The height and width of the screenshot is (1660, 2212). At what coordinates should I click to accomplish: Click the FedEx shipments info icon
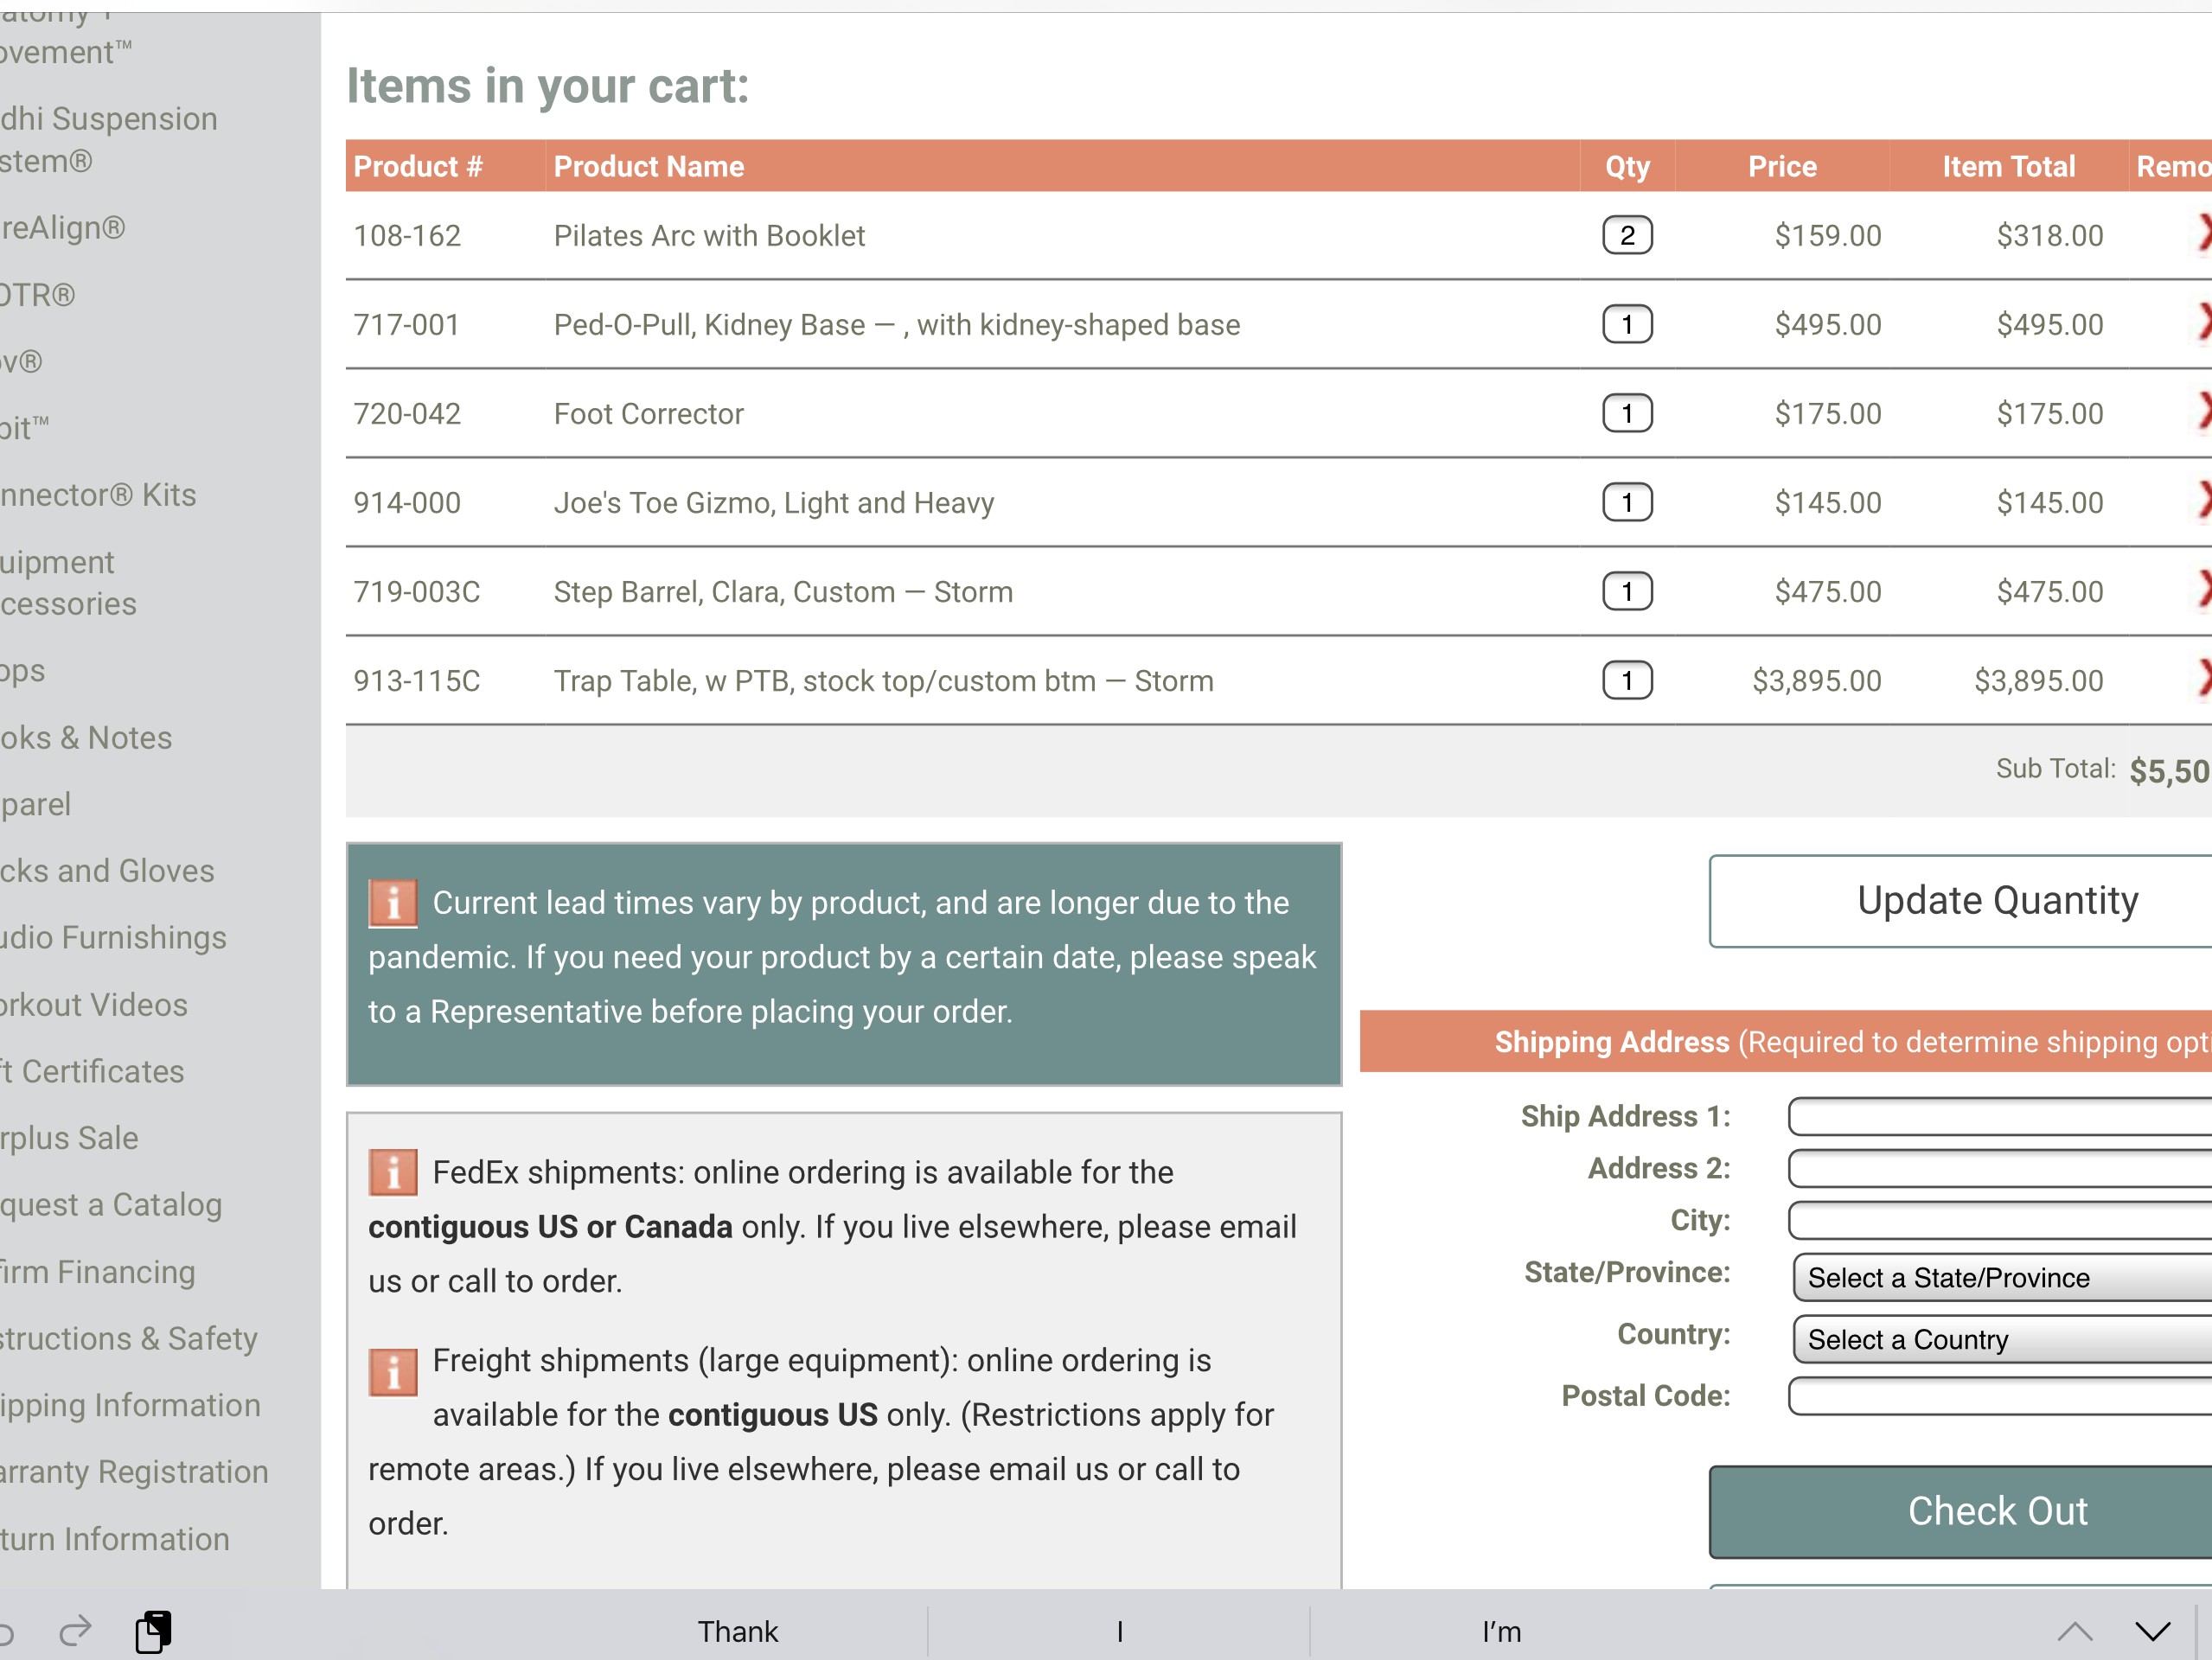click(x=393, y=1172)
